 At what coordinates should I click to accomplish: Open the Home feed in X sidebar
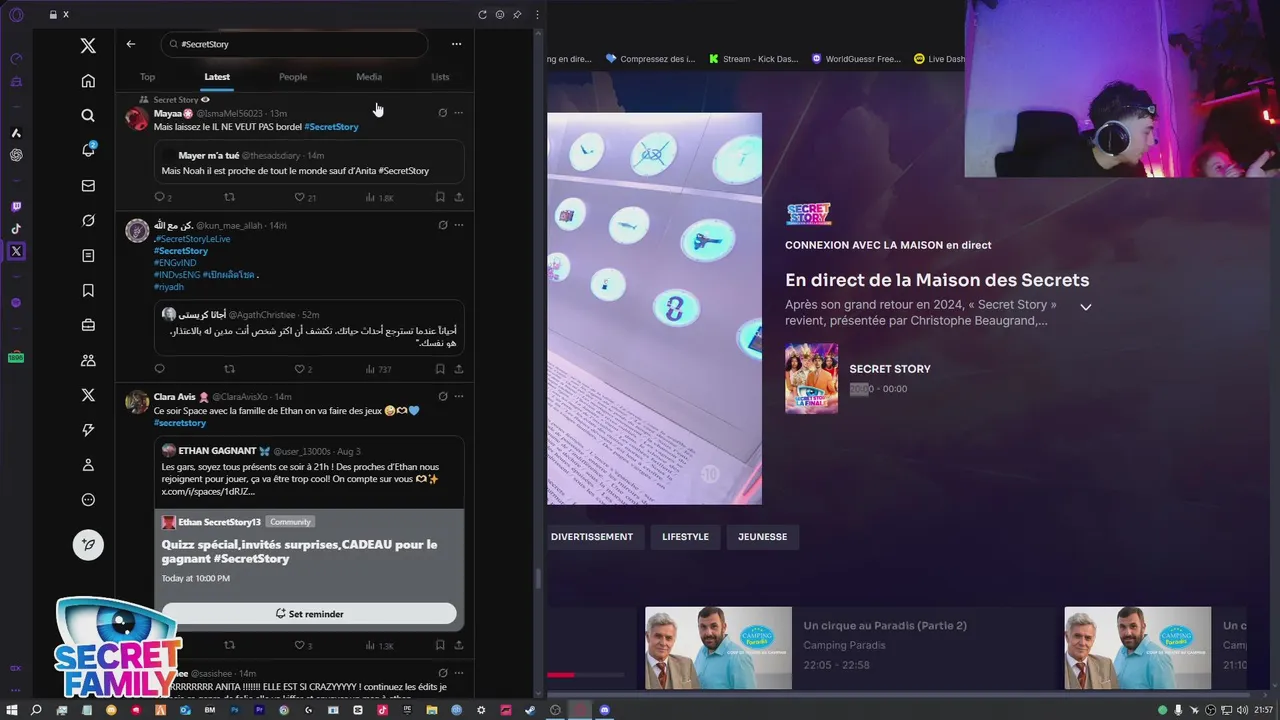(88, 81)
